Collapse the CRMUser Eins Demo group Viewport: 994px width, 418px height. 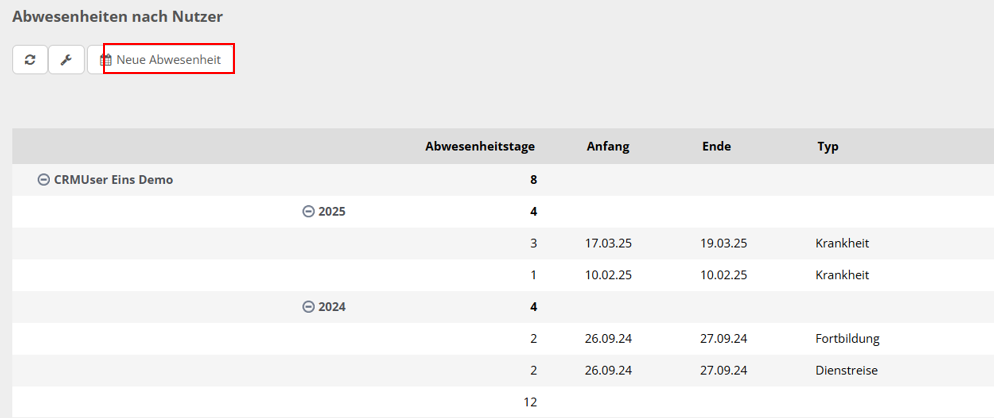click(x=43, y=180)
